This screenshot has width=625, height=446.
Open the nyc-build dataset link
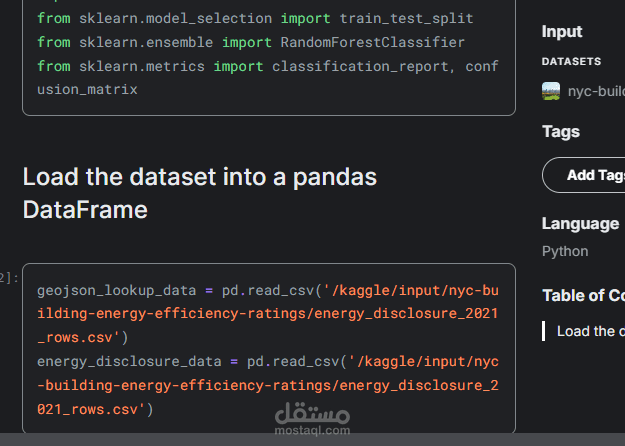tap(596, 91)
